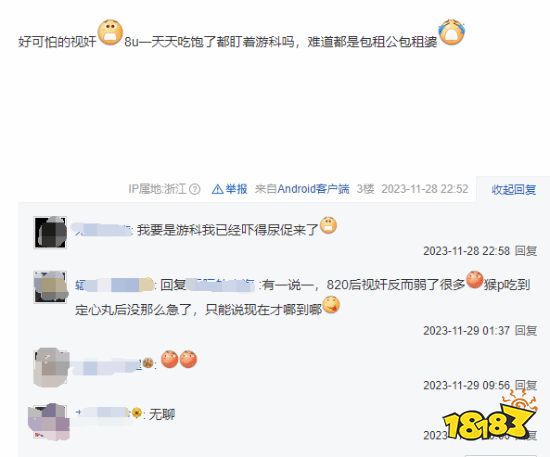Screen dimensions: 550x457
Task: Click the 18183 watermark logo
Action: 489,419
